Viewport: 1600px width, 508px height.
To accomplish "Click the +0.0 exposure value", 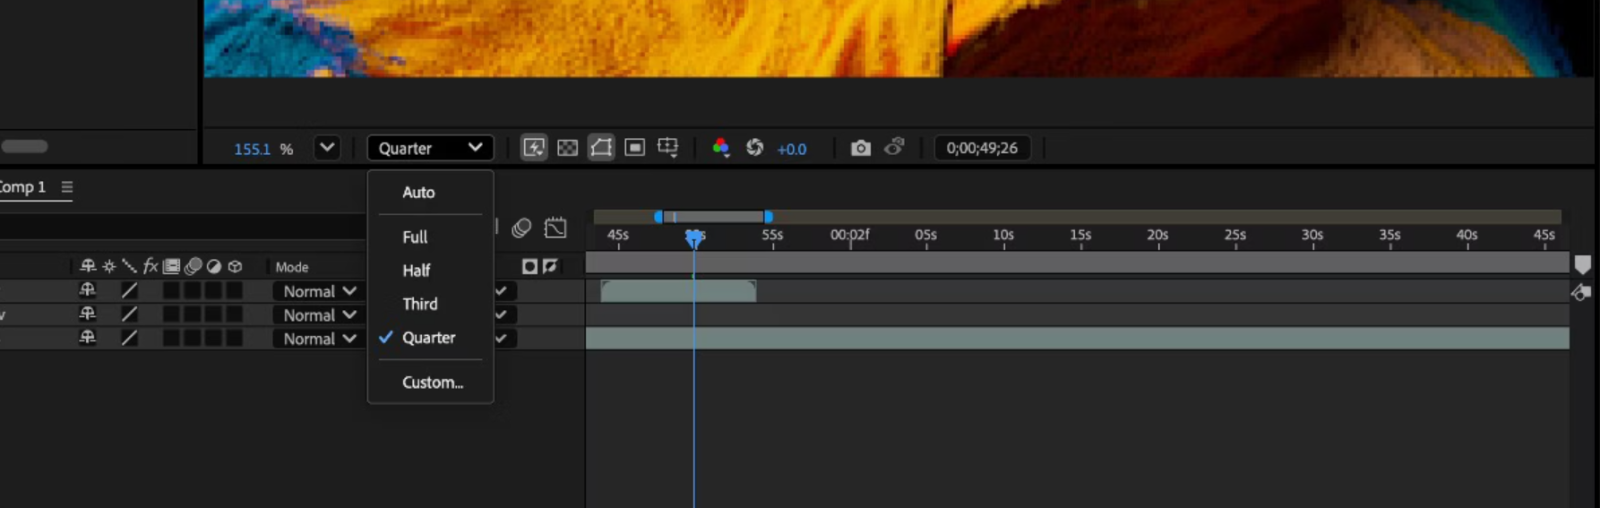I will 791,149.
